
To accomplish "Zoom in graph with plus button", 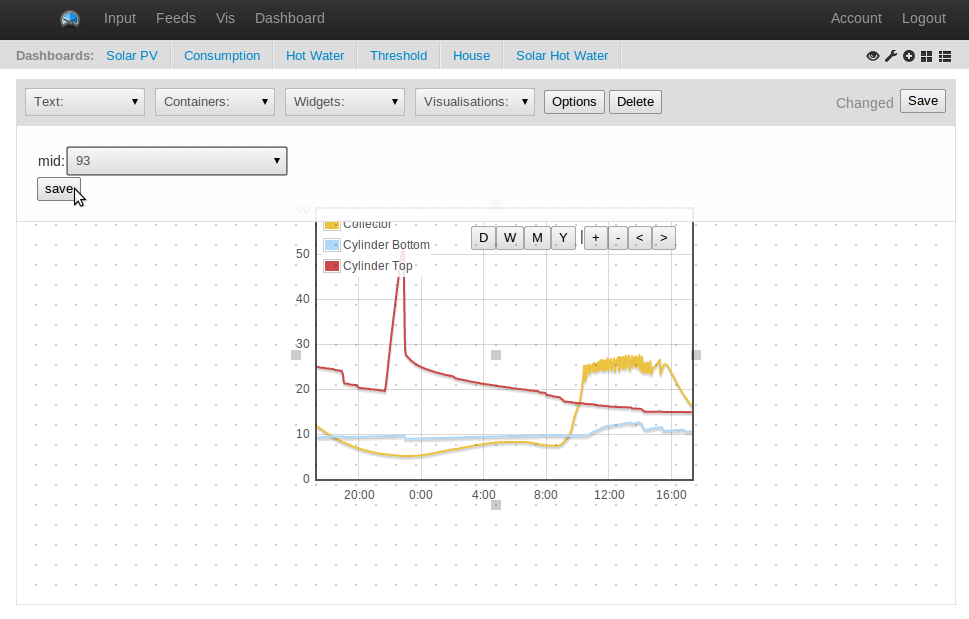I will click(596, 238).
